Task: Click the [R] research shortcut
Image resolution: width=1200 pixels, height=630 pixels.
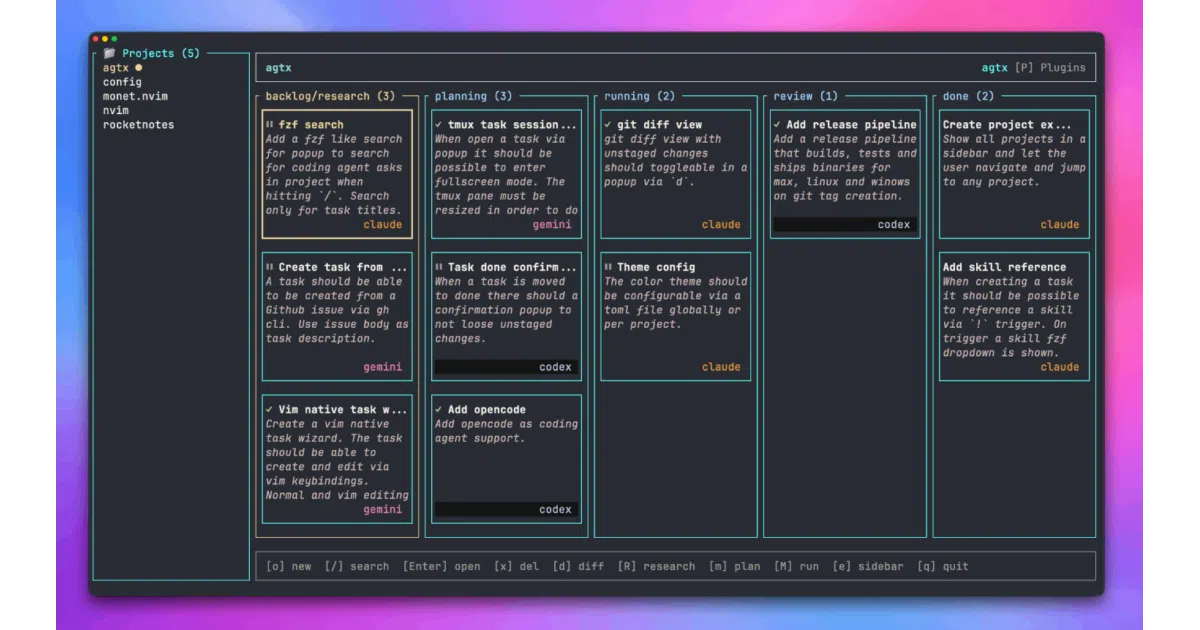Action: coord(656,566)
